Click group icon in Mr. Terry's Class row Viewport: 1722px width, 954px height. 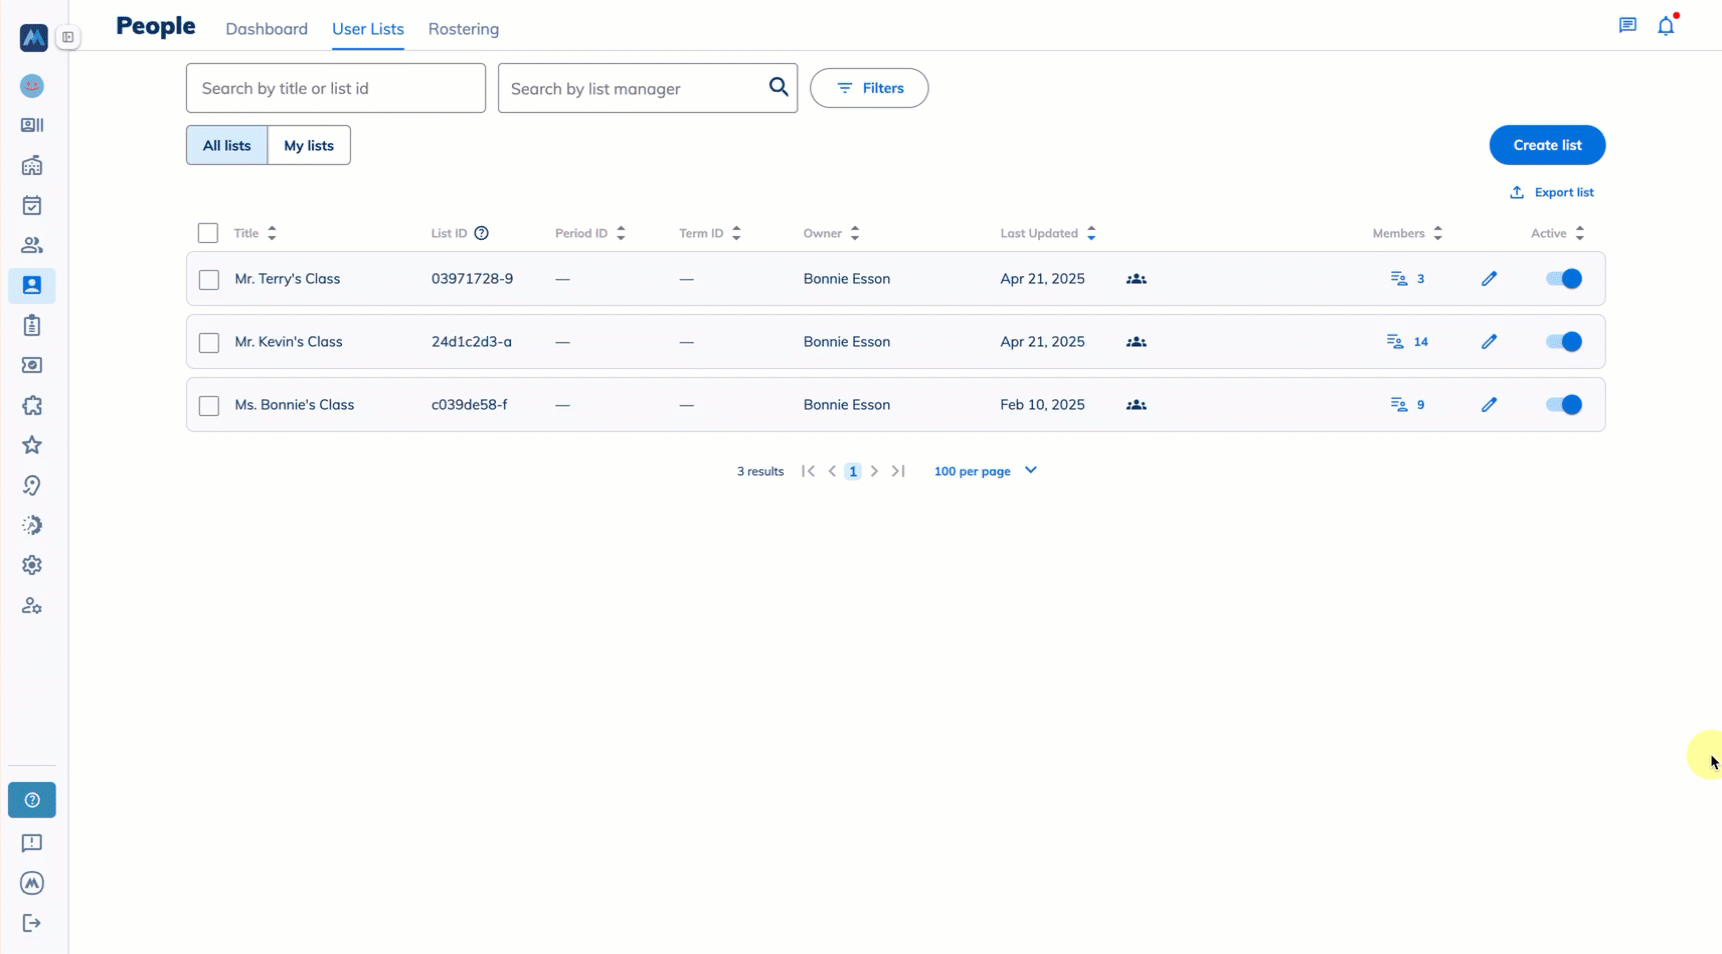pyautogui.click(x=1136, y=279)
